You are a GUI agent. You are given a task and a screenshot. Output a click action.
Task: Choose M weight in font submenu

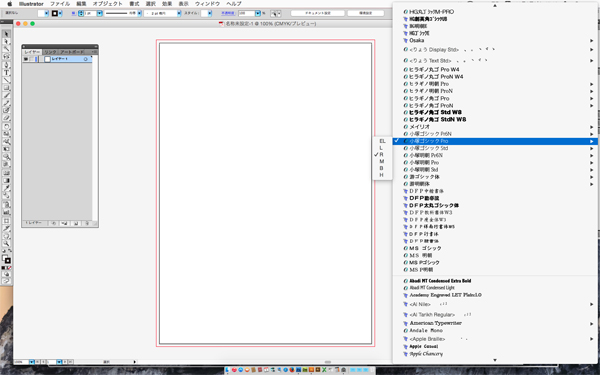click(x=382, y=161)
